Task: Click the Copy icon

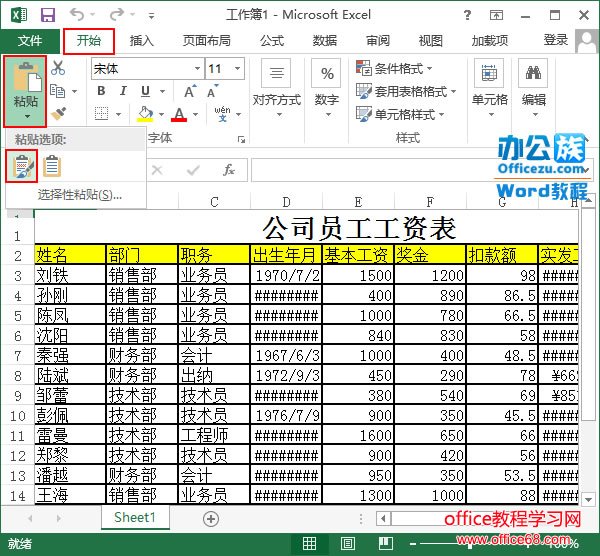Action: 58,91
